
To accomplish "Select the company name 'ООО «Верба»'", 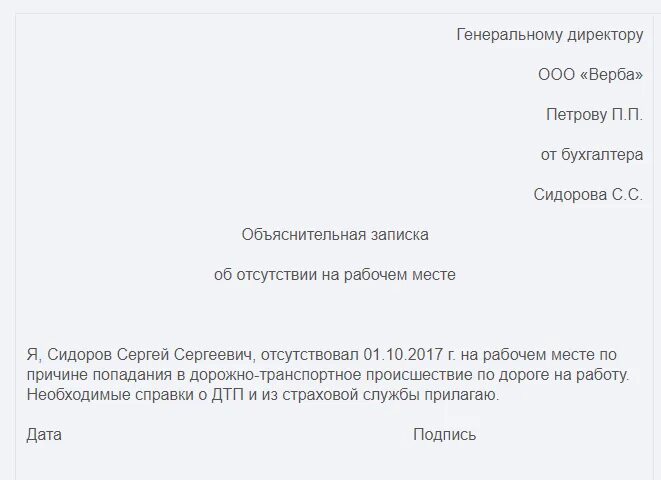I will click(x=591, y=75).
